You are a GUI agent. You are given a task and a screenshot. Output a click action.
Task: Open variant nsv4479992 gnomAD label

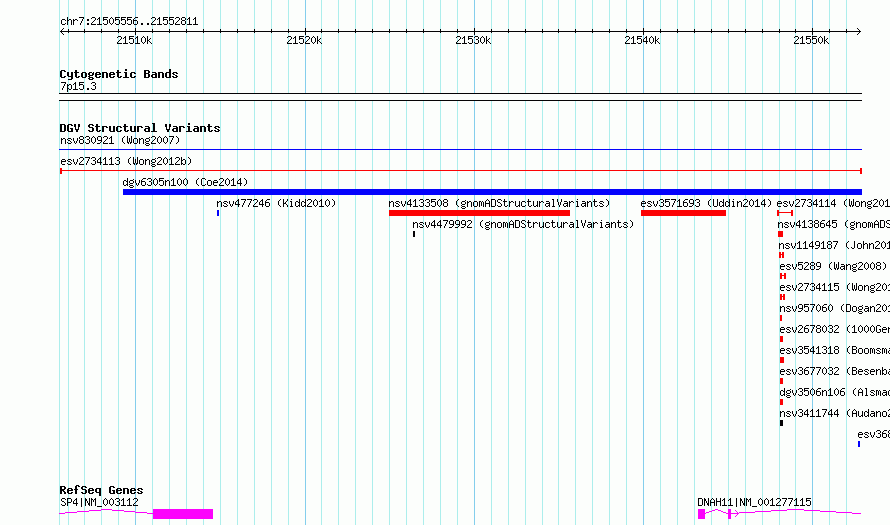tap(523, 224)
